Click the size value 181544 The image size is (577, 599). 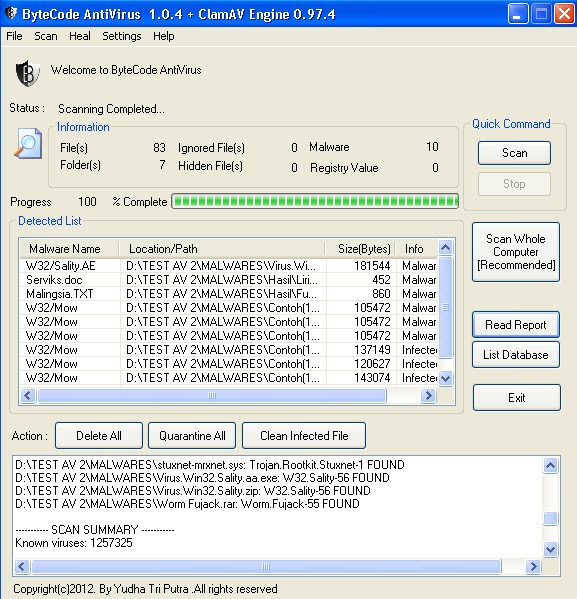click(x=372, y=266)
